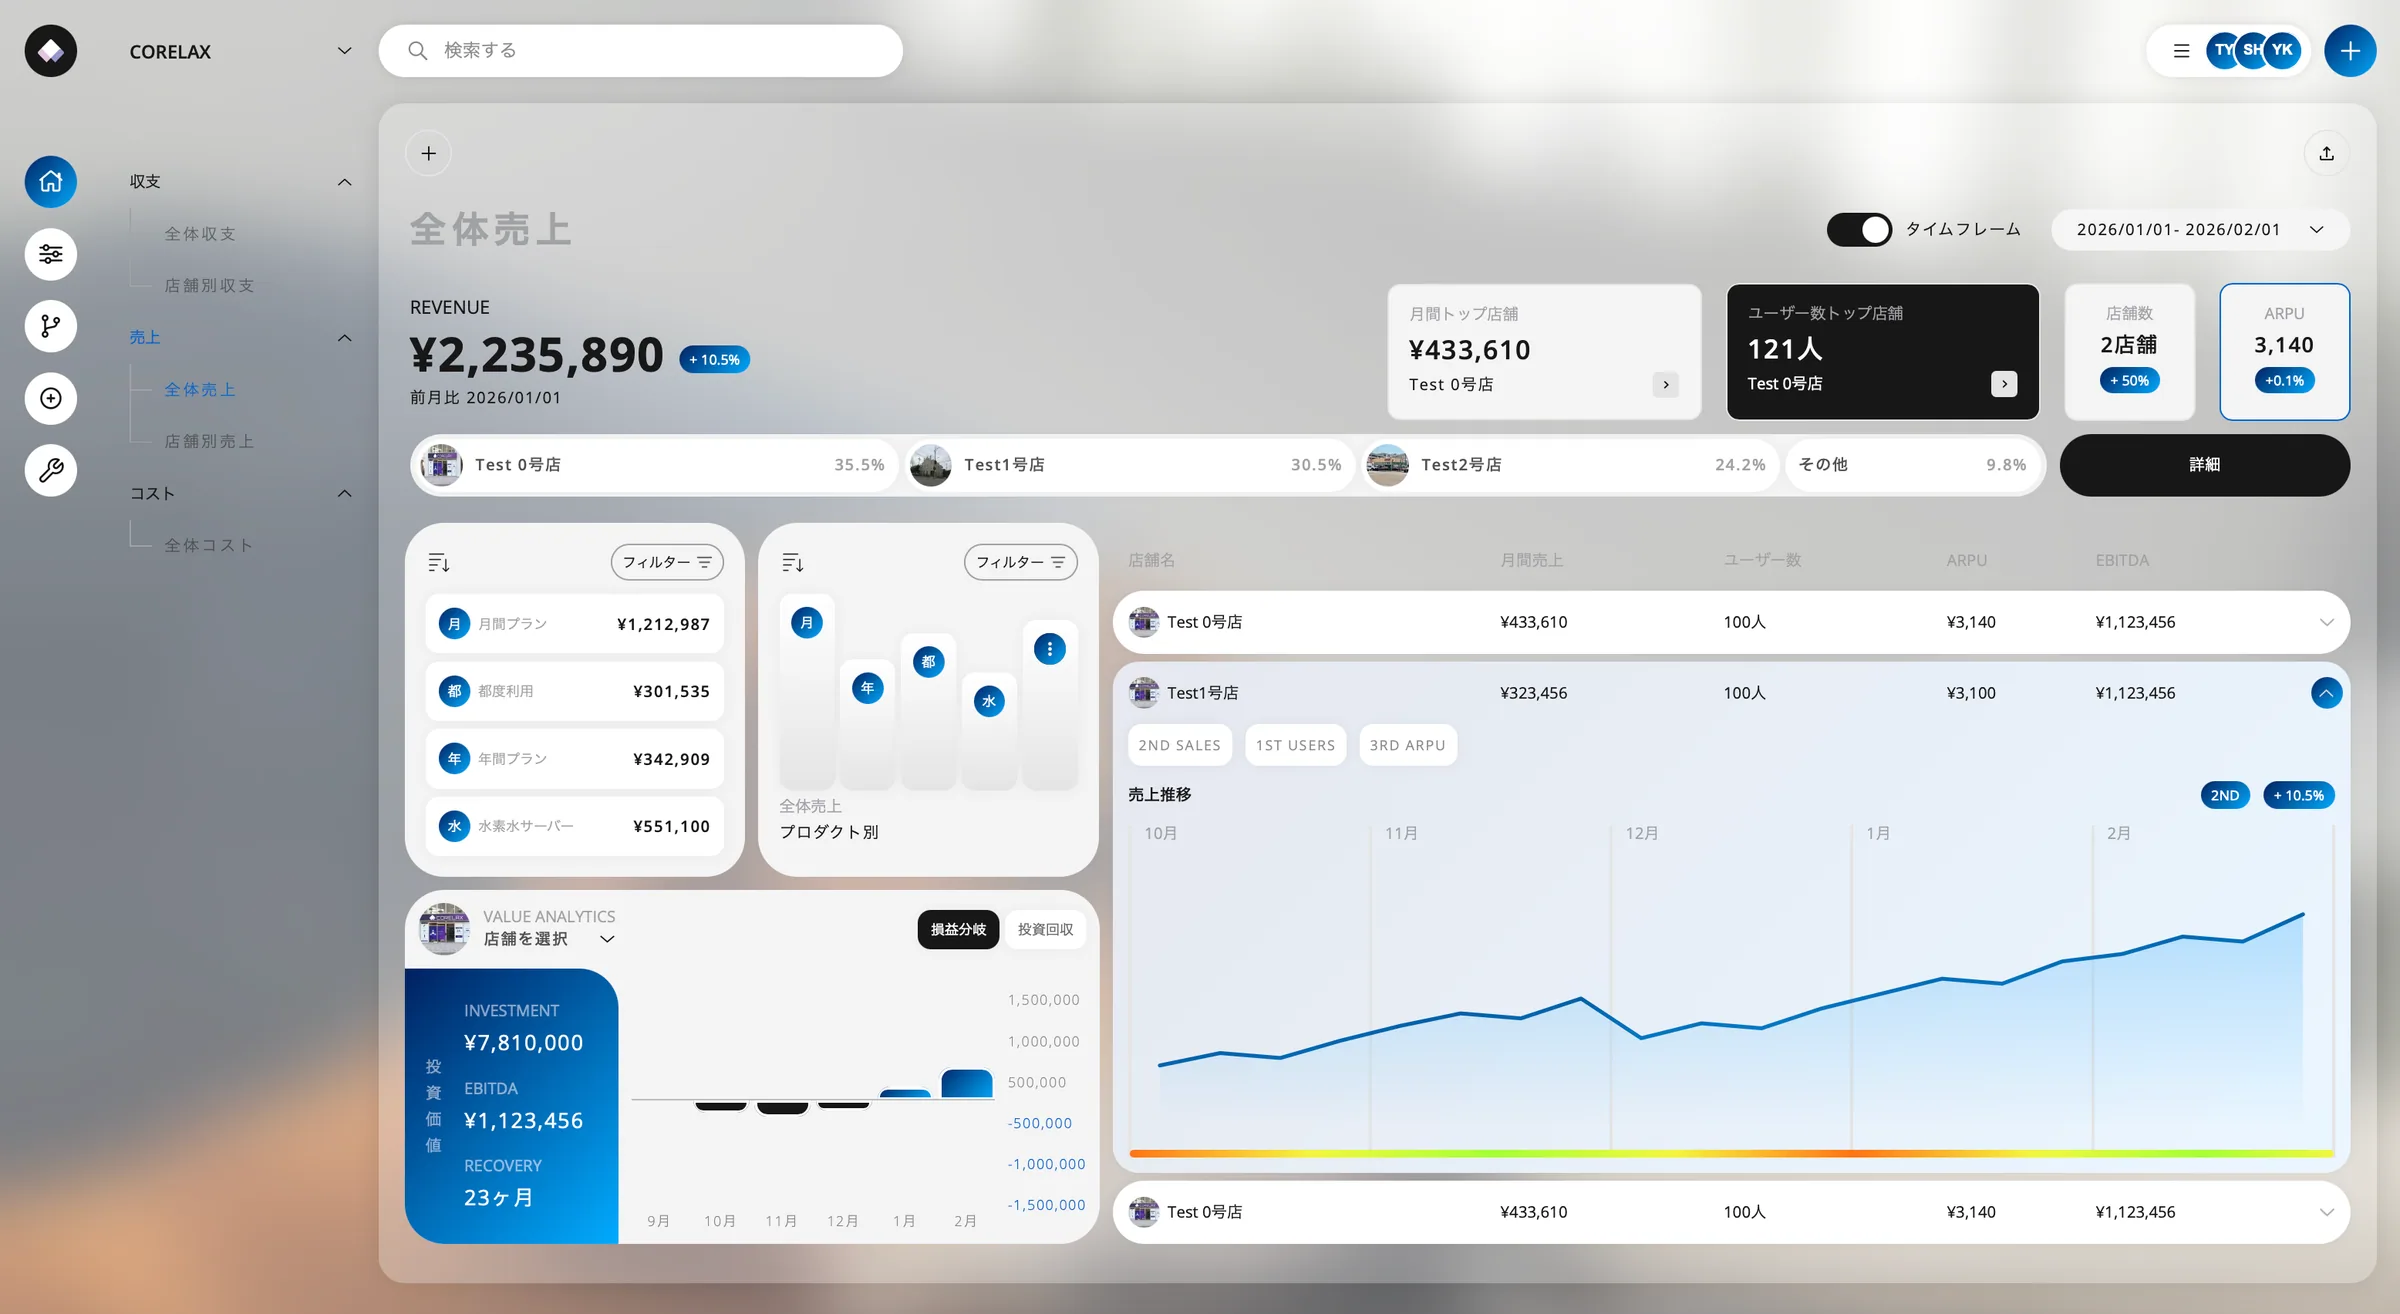
Task: Open the date range dropdown
Action: pos(2200,229)
